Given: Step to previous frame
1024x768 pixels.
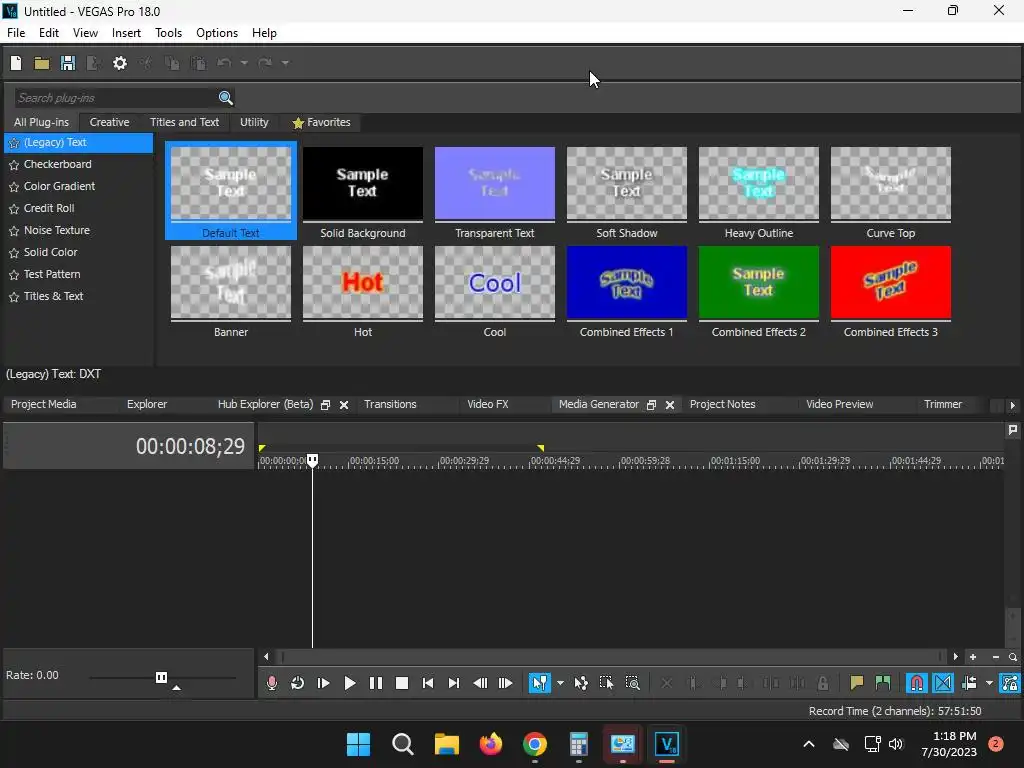Looking at the screenshot, I should tap(480, 683).
